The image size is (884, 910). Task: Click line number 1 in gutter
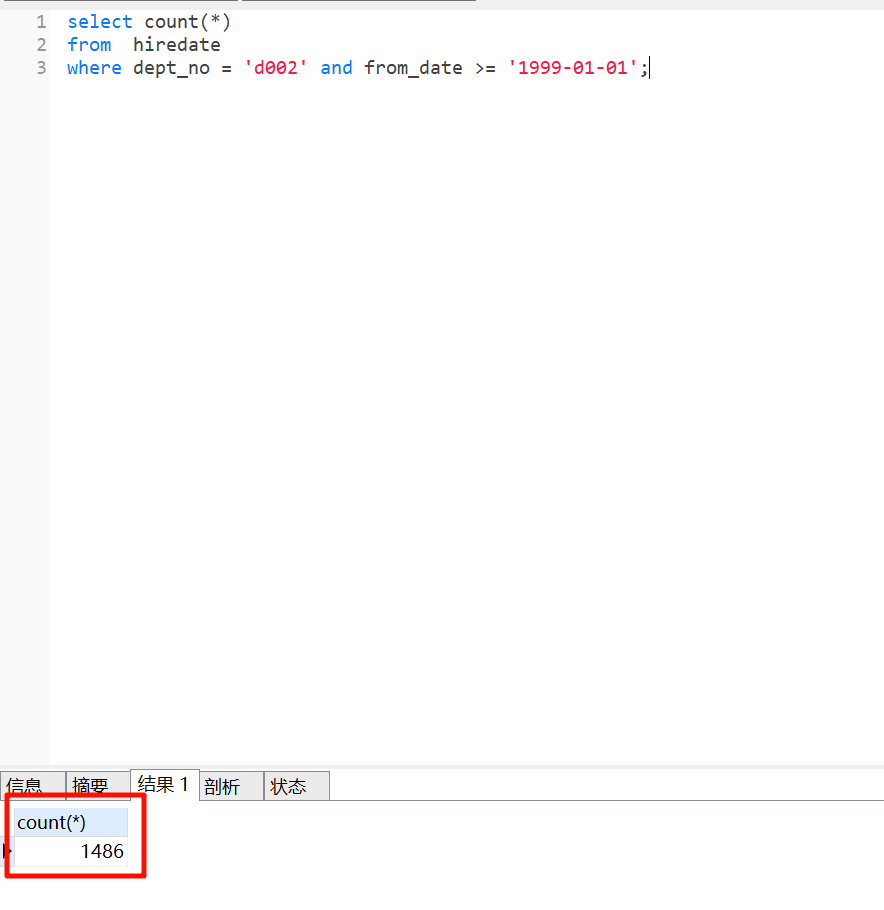[x=41, y=22]
